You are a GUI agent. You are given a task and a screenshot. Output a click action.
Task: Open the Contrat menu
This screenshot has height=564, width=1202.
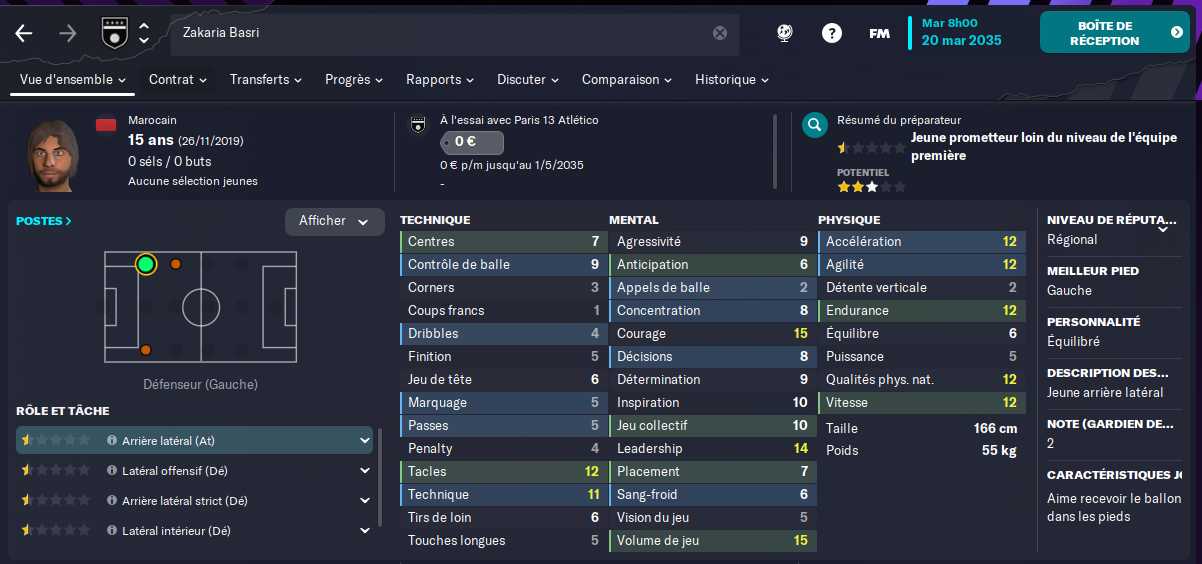pyautogui.click(x=177, y=79)
